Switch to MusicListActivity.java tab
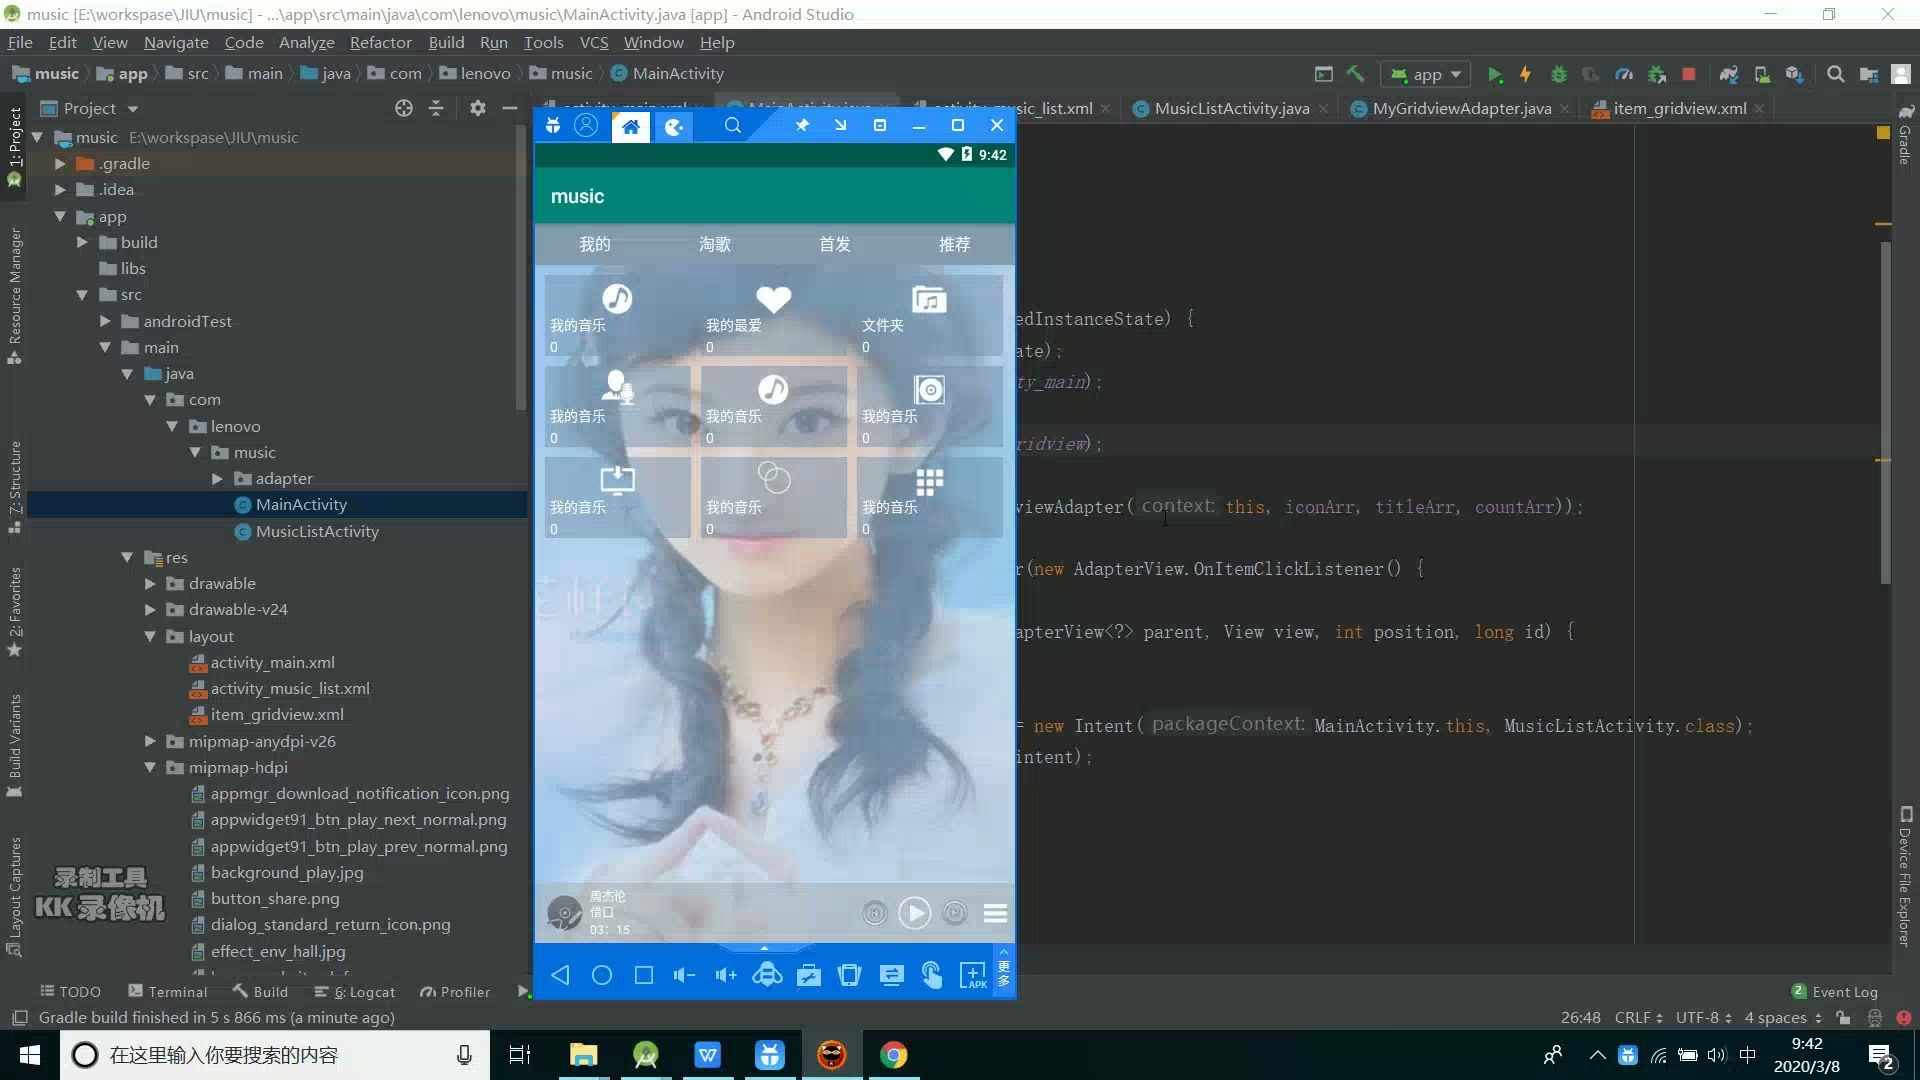The height and width of the screenshot is (1080, 1920). [1230, 108]
